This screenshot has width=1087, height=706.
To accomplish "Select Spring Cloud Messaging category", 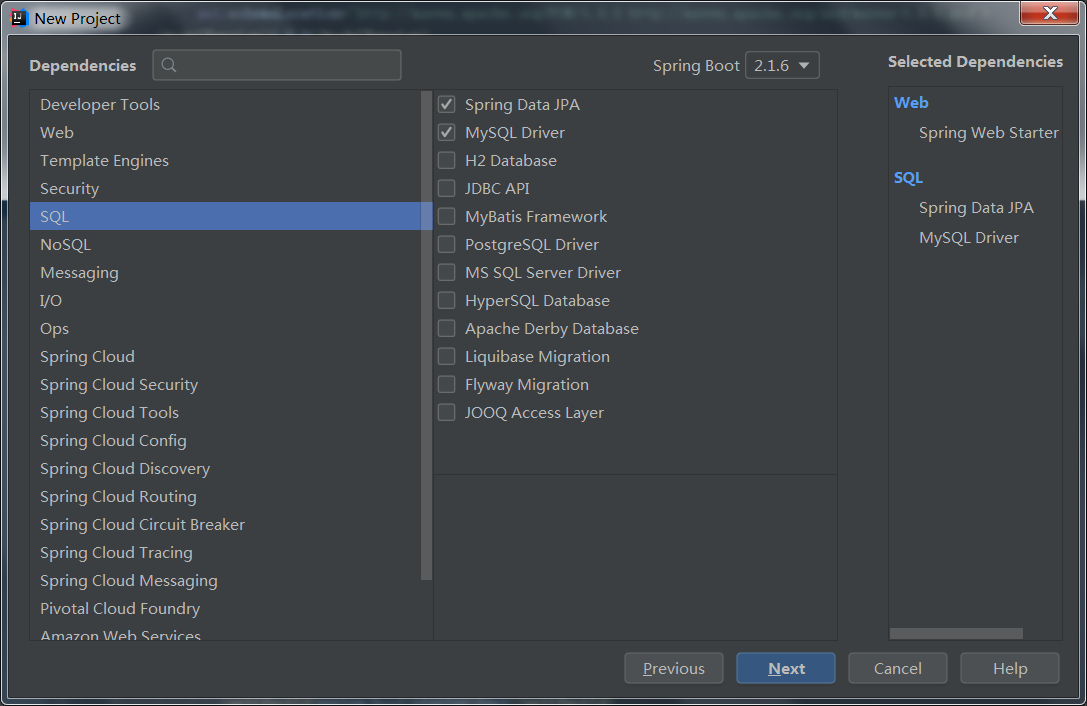I will point(225,580).
